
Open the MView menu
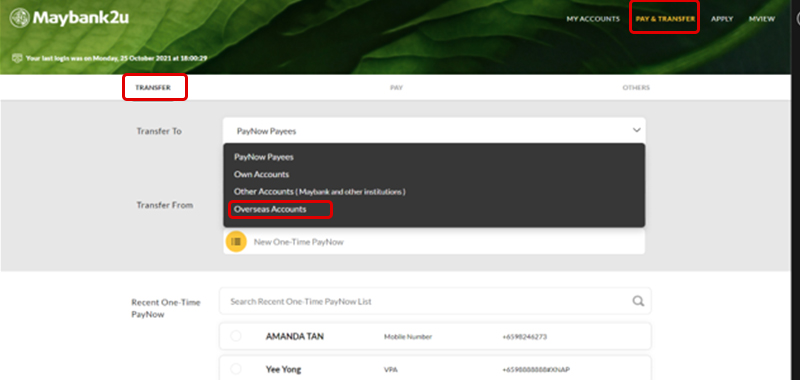[x=762, y=19]
